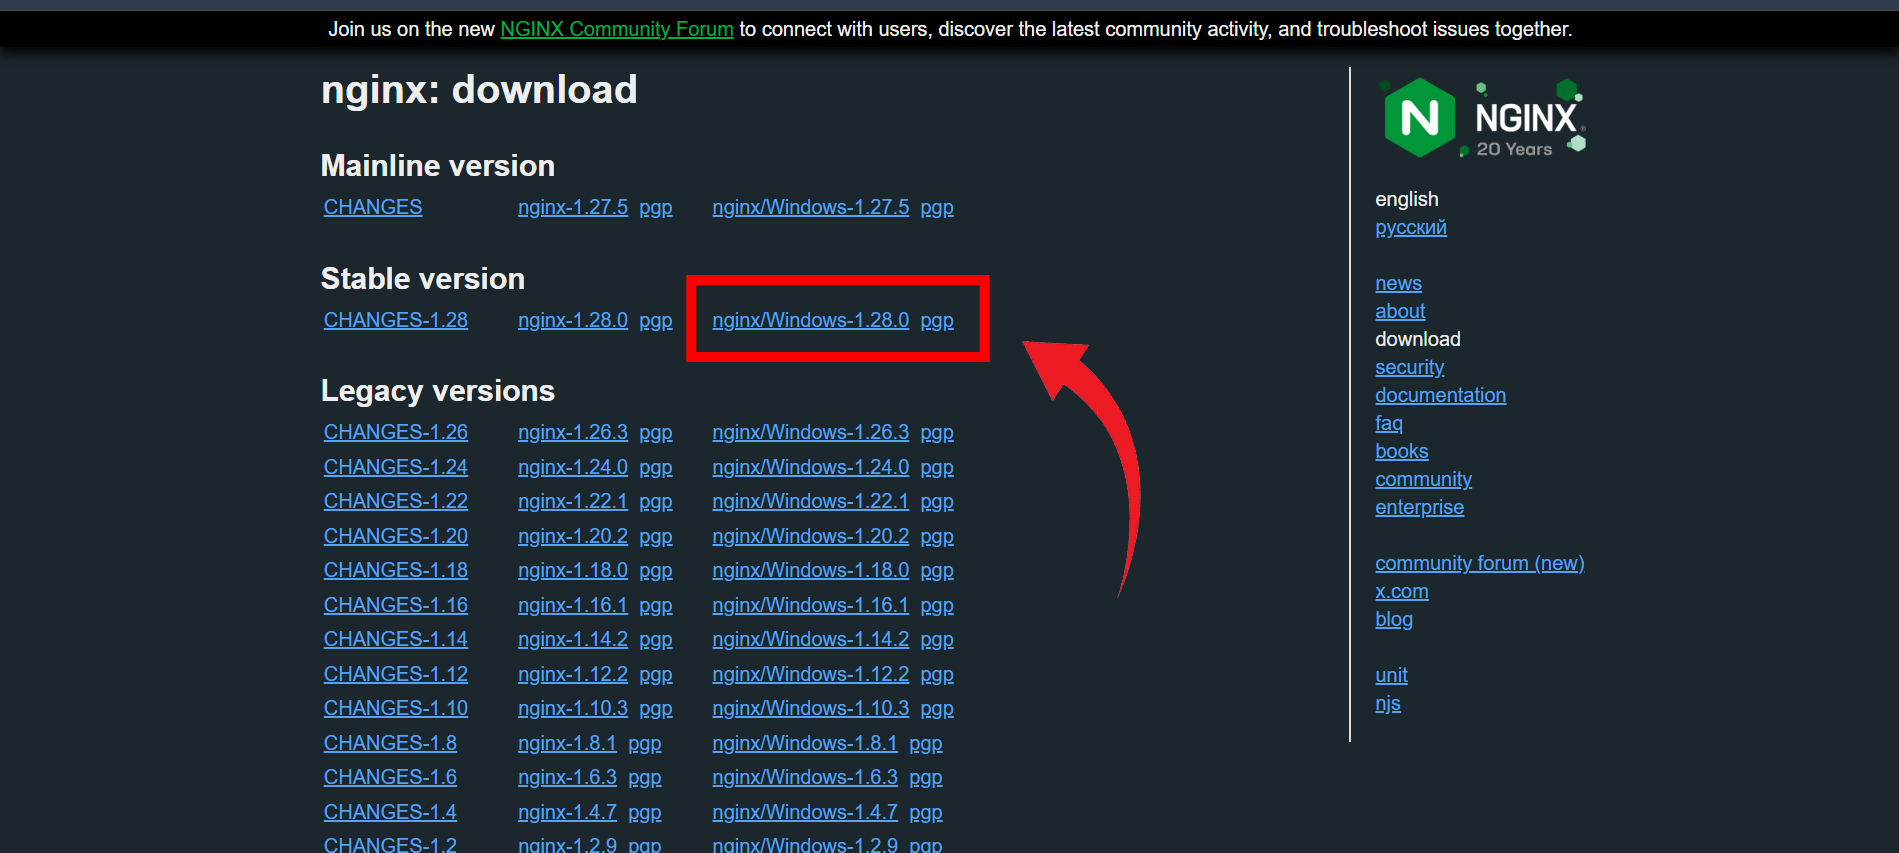Download nginx/Windows-1.12.2
1899x853 pixels.
point(811,674)
